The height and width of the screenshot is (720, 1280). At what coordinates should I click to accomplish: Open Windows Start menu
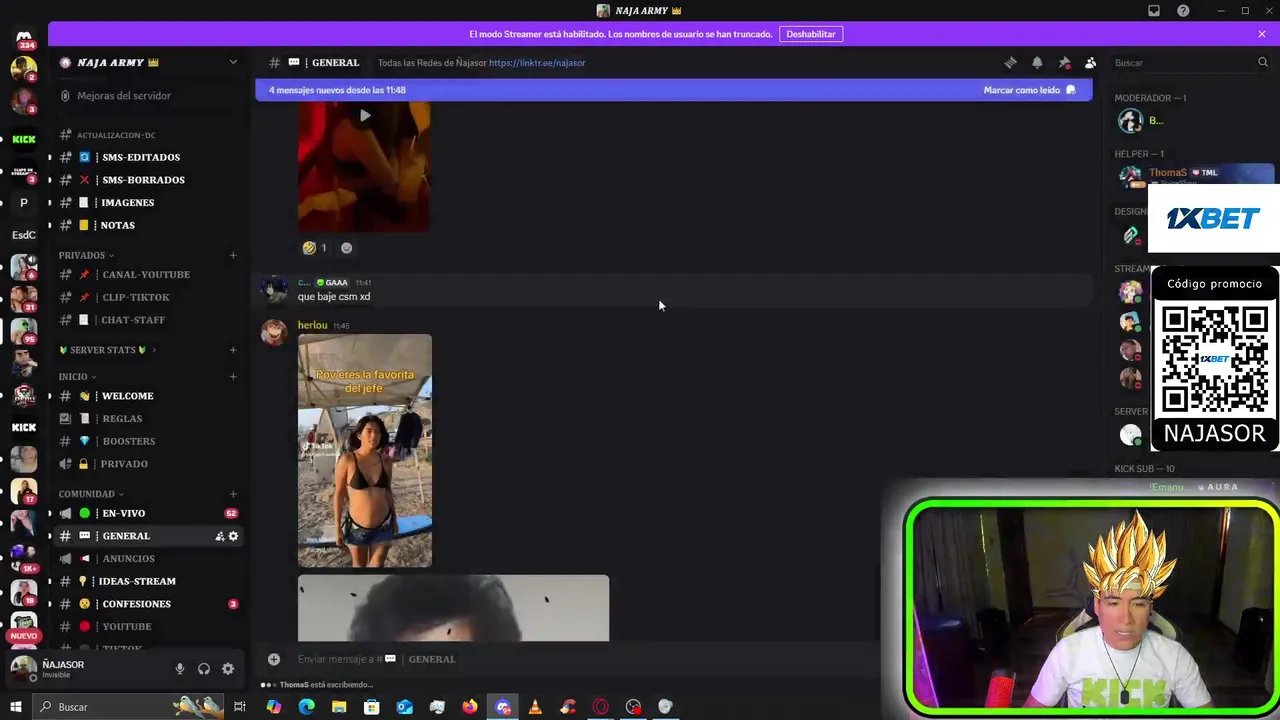[x=16, y=707]
